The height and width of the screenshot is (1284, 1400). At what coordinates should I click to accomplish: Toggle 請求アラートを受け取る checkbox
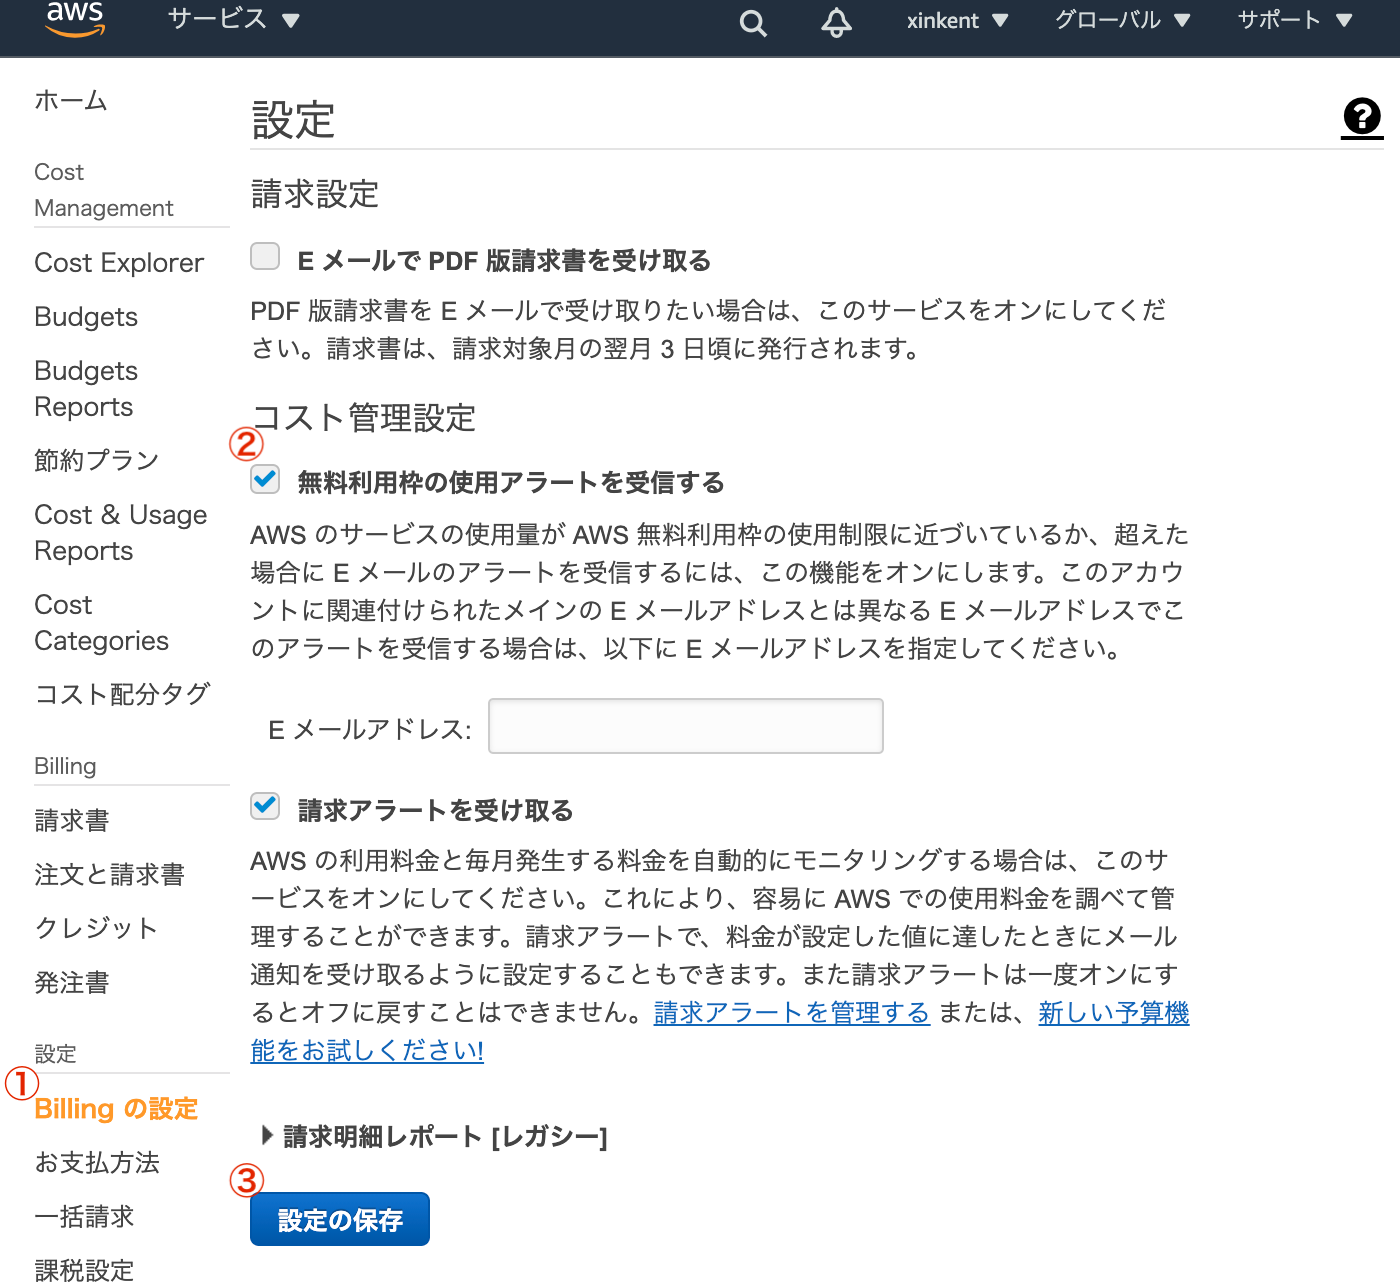pos(265,806)
